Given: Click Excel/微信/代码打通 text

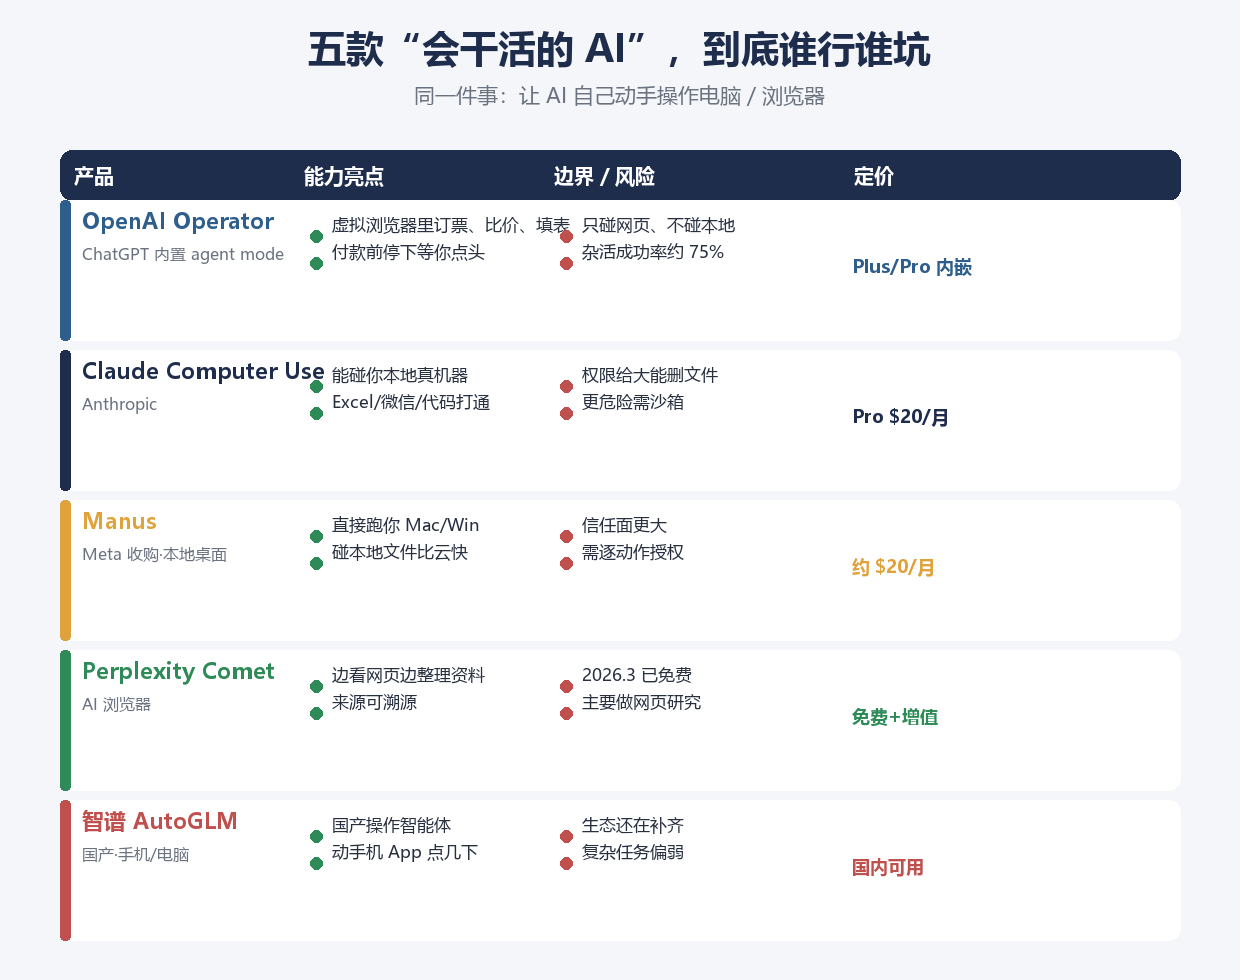Looking at the screenshot, I should [x=411, y=402].
